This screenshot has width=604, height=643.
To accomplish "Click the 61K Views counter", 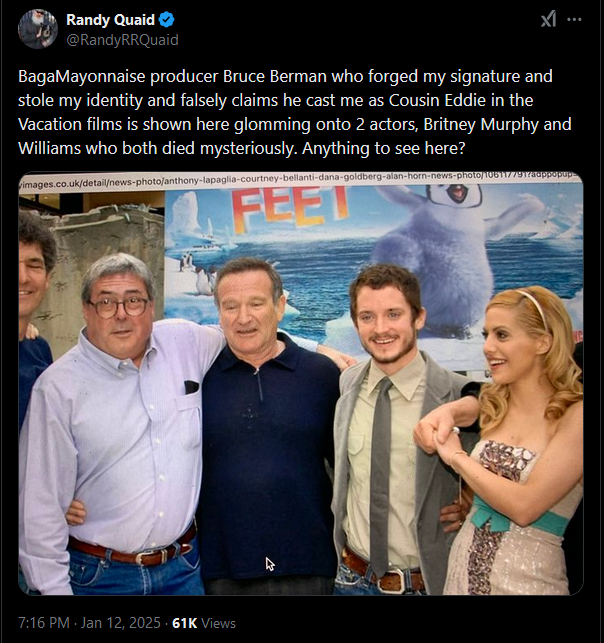I will click(x=204, y=623).
